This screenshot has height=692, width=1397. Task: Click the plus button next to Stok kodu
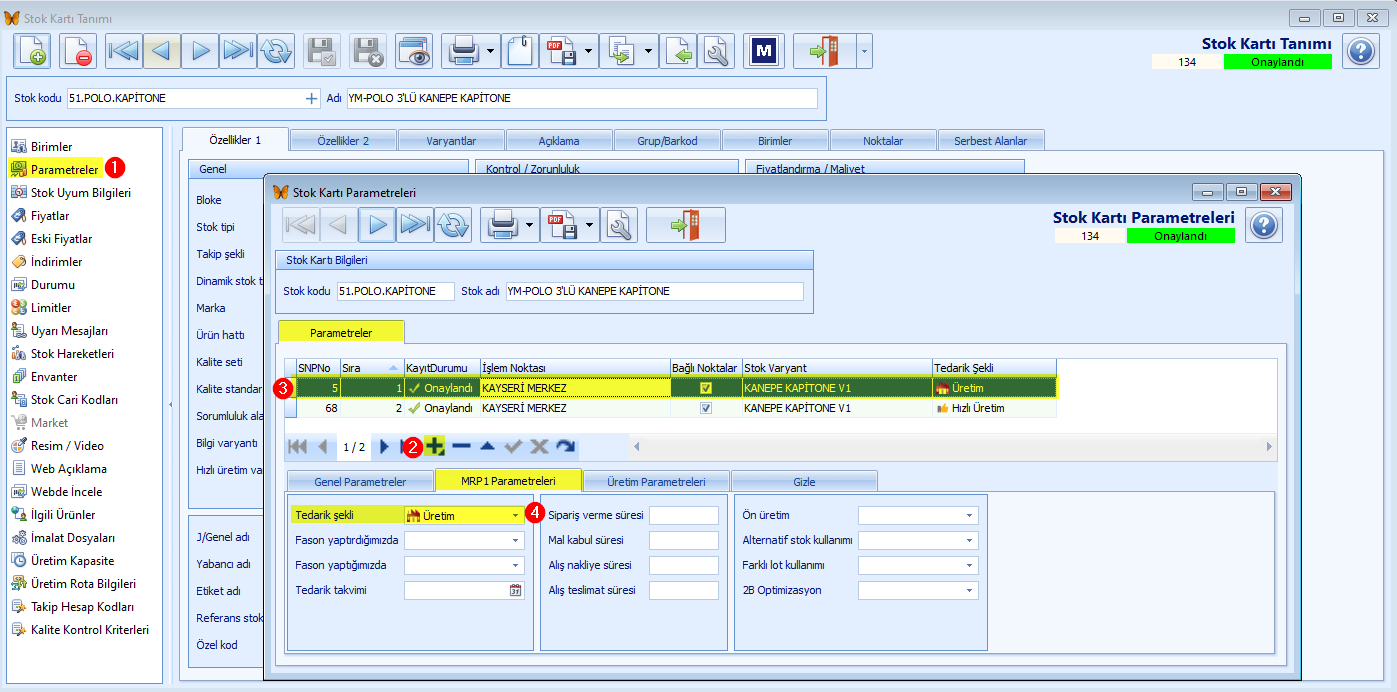pyautogui.click(x=311, y=98)
